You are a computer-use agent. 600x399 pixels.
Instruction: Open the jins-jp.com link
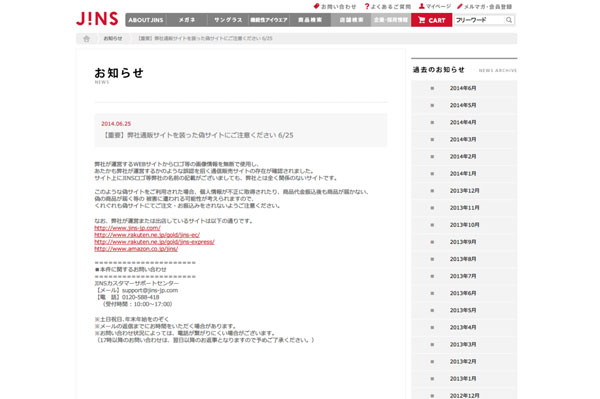[x=127, y=228]
